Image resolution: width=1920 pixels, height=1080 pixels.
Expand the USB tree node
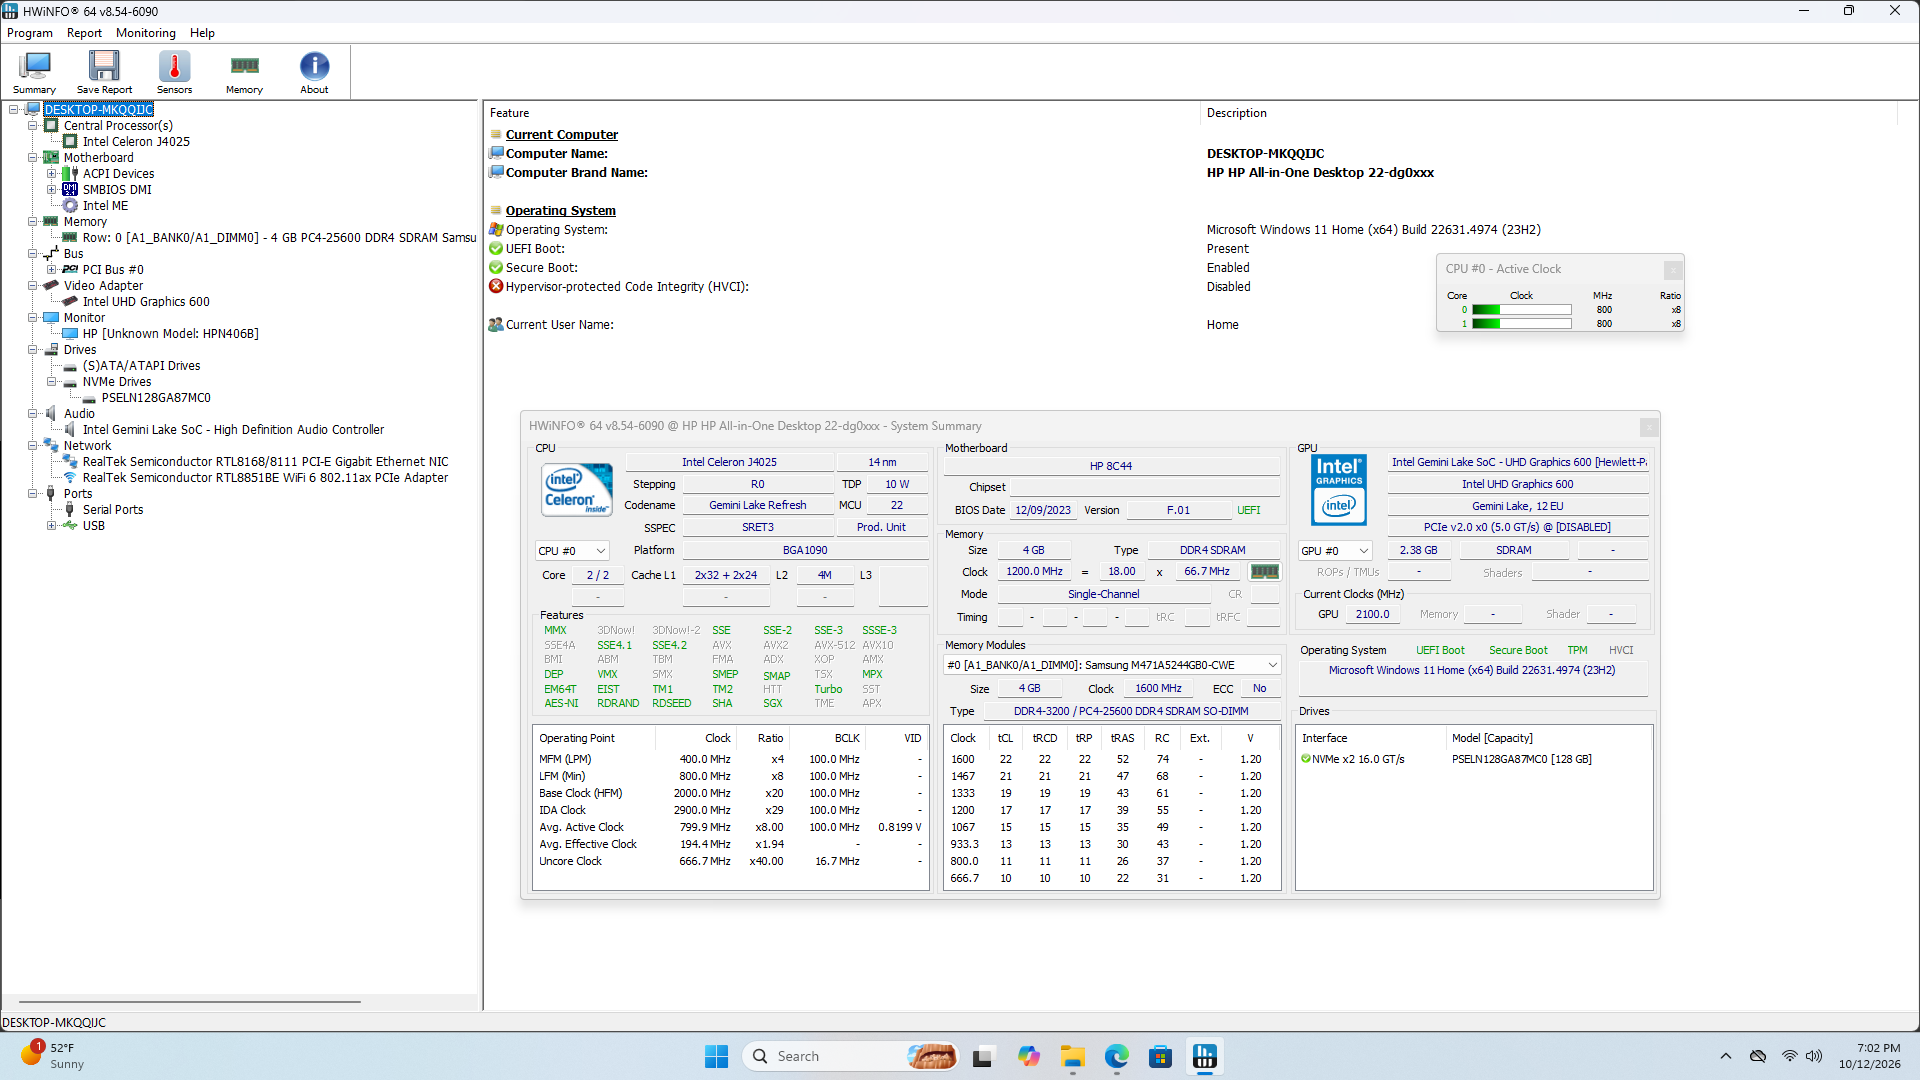tap(52, 526)
